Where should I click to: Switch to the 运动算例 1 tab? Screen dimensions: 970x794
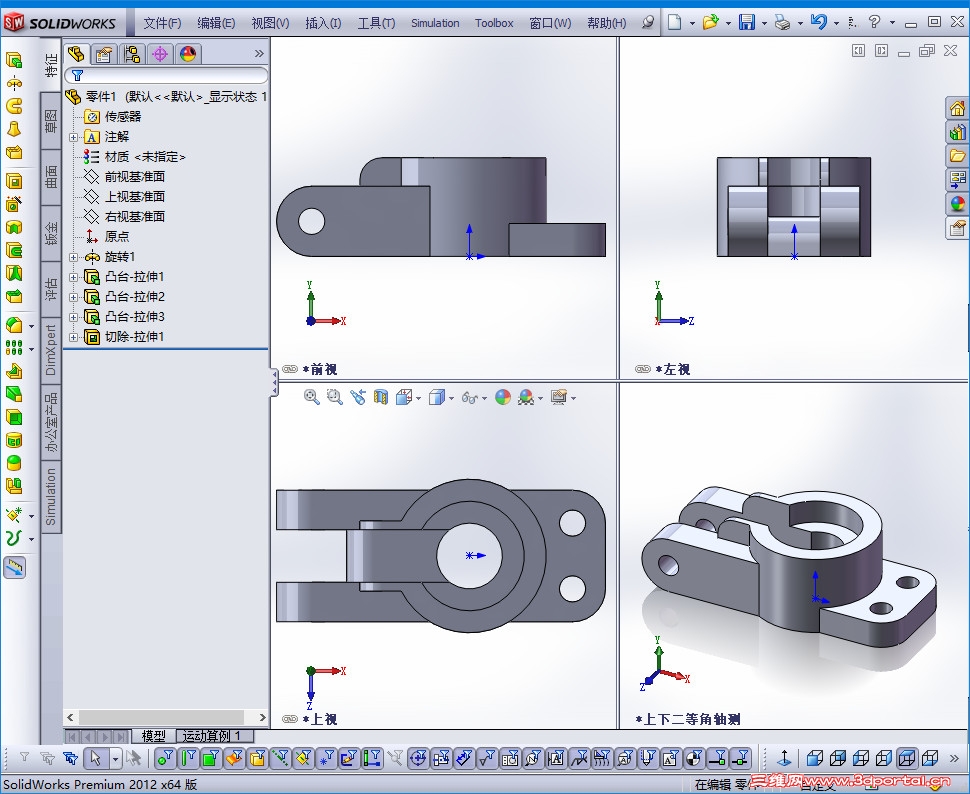coord(215,736)
